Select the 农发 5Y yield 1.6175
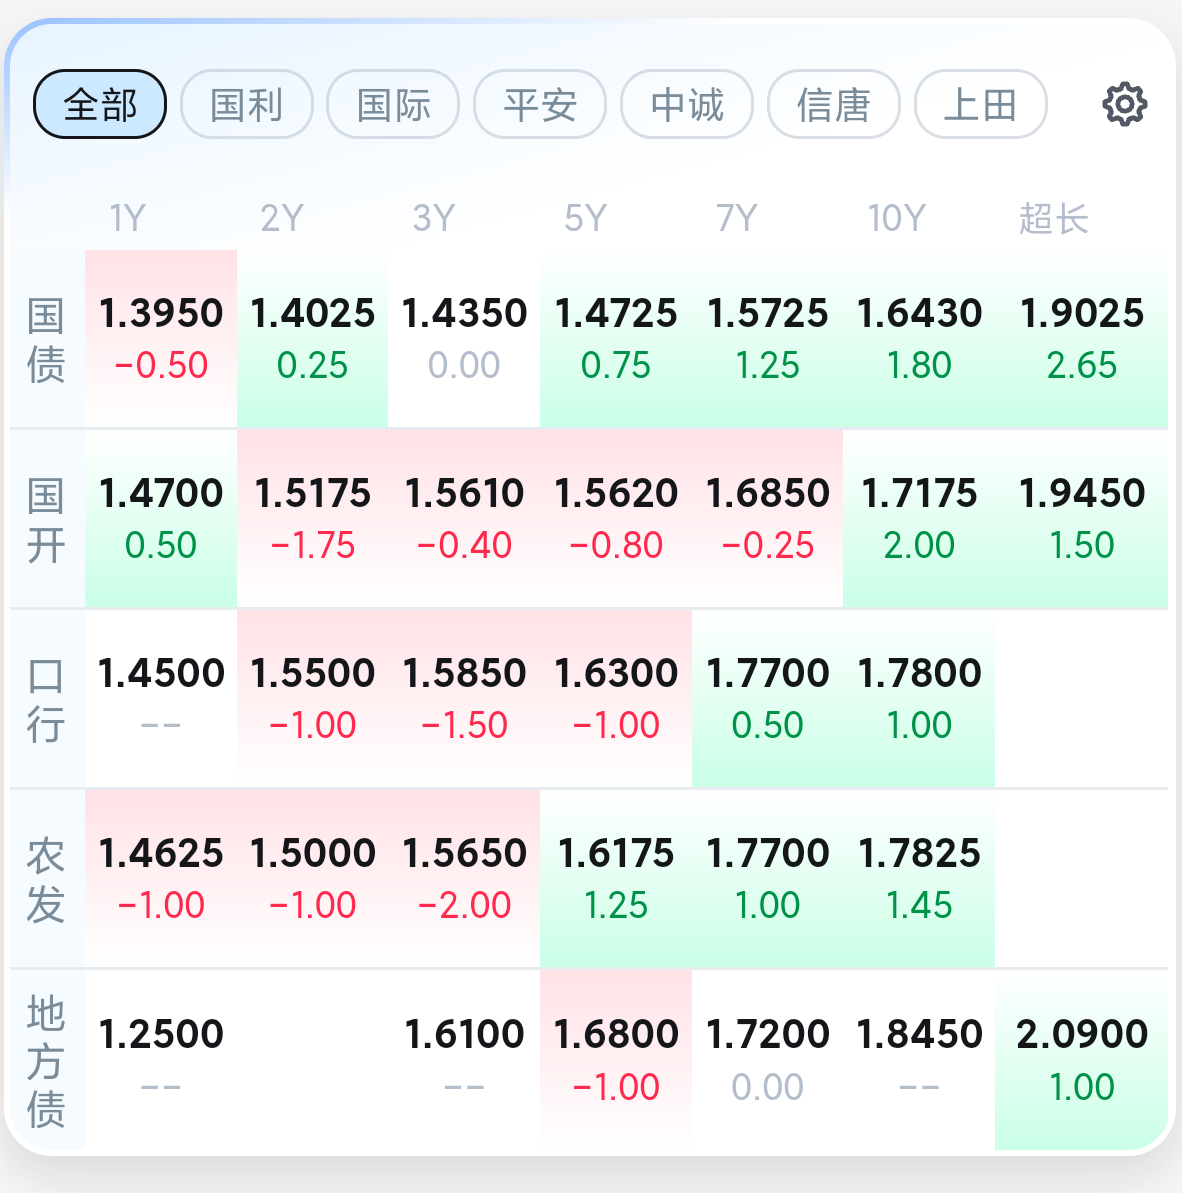The height and width of the screenshot is (1193, 1182). [x=616, y=879]
